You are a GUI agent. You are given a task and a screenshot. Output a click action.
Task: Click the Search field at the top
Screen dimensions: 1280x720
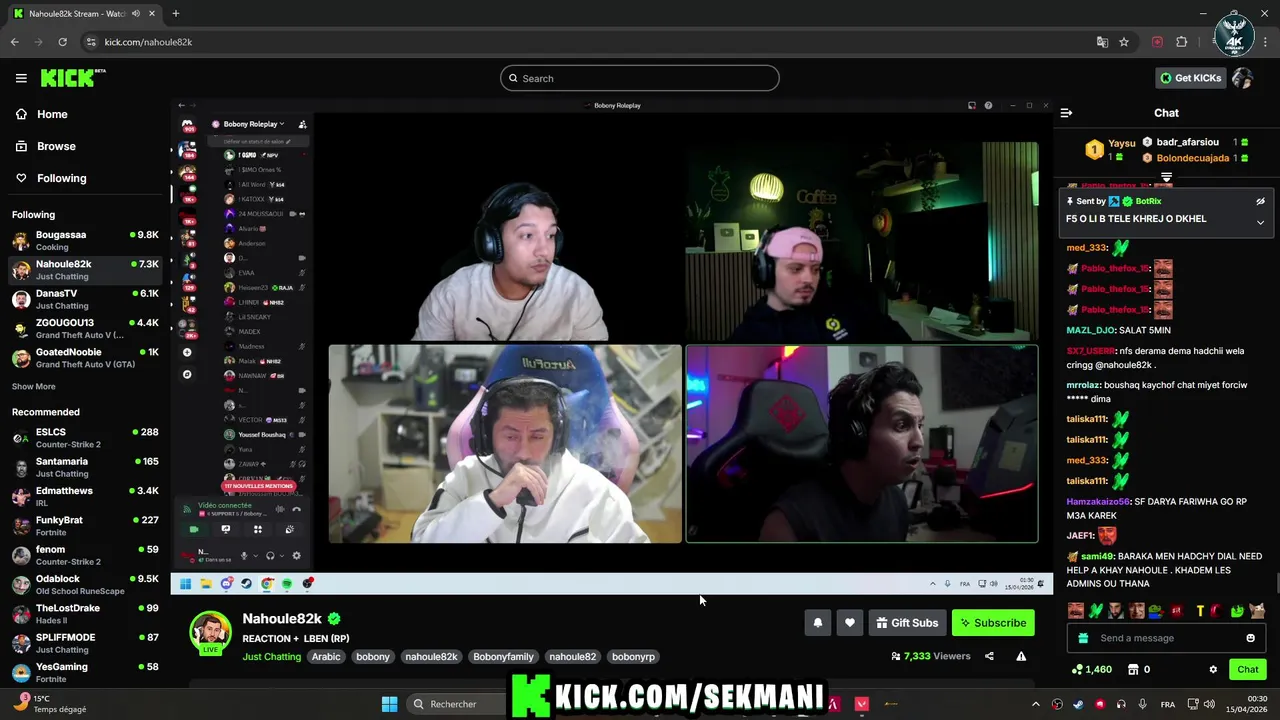tap(640, 78)
